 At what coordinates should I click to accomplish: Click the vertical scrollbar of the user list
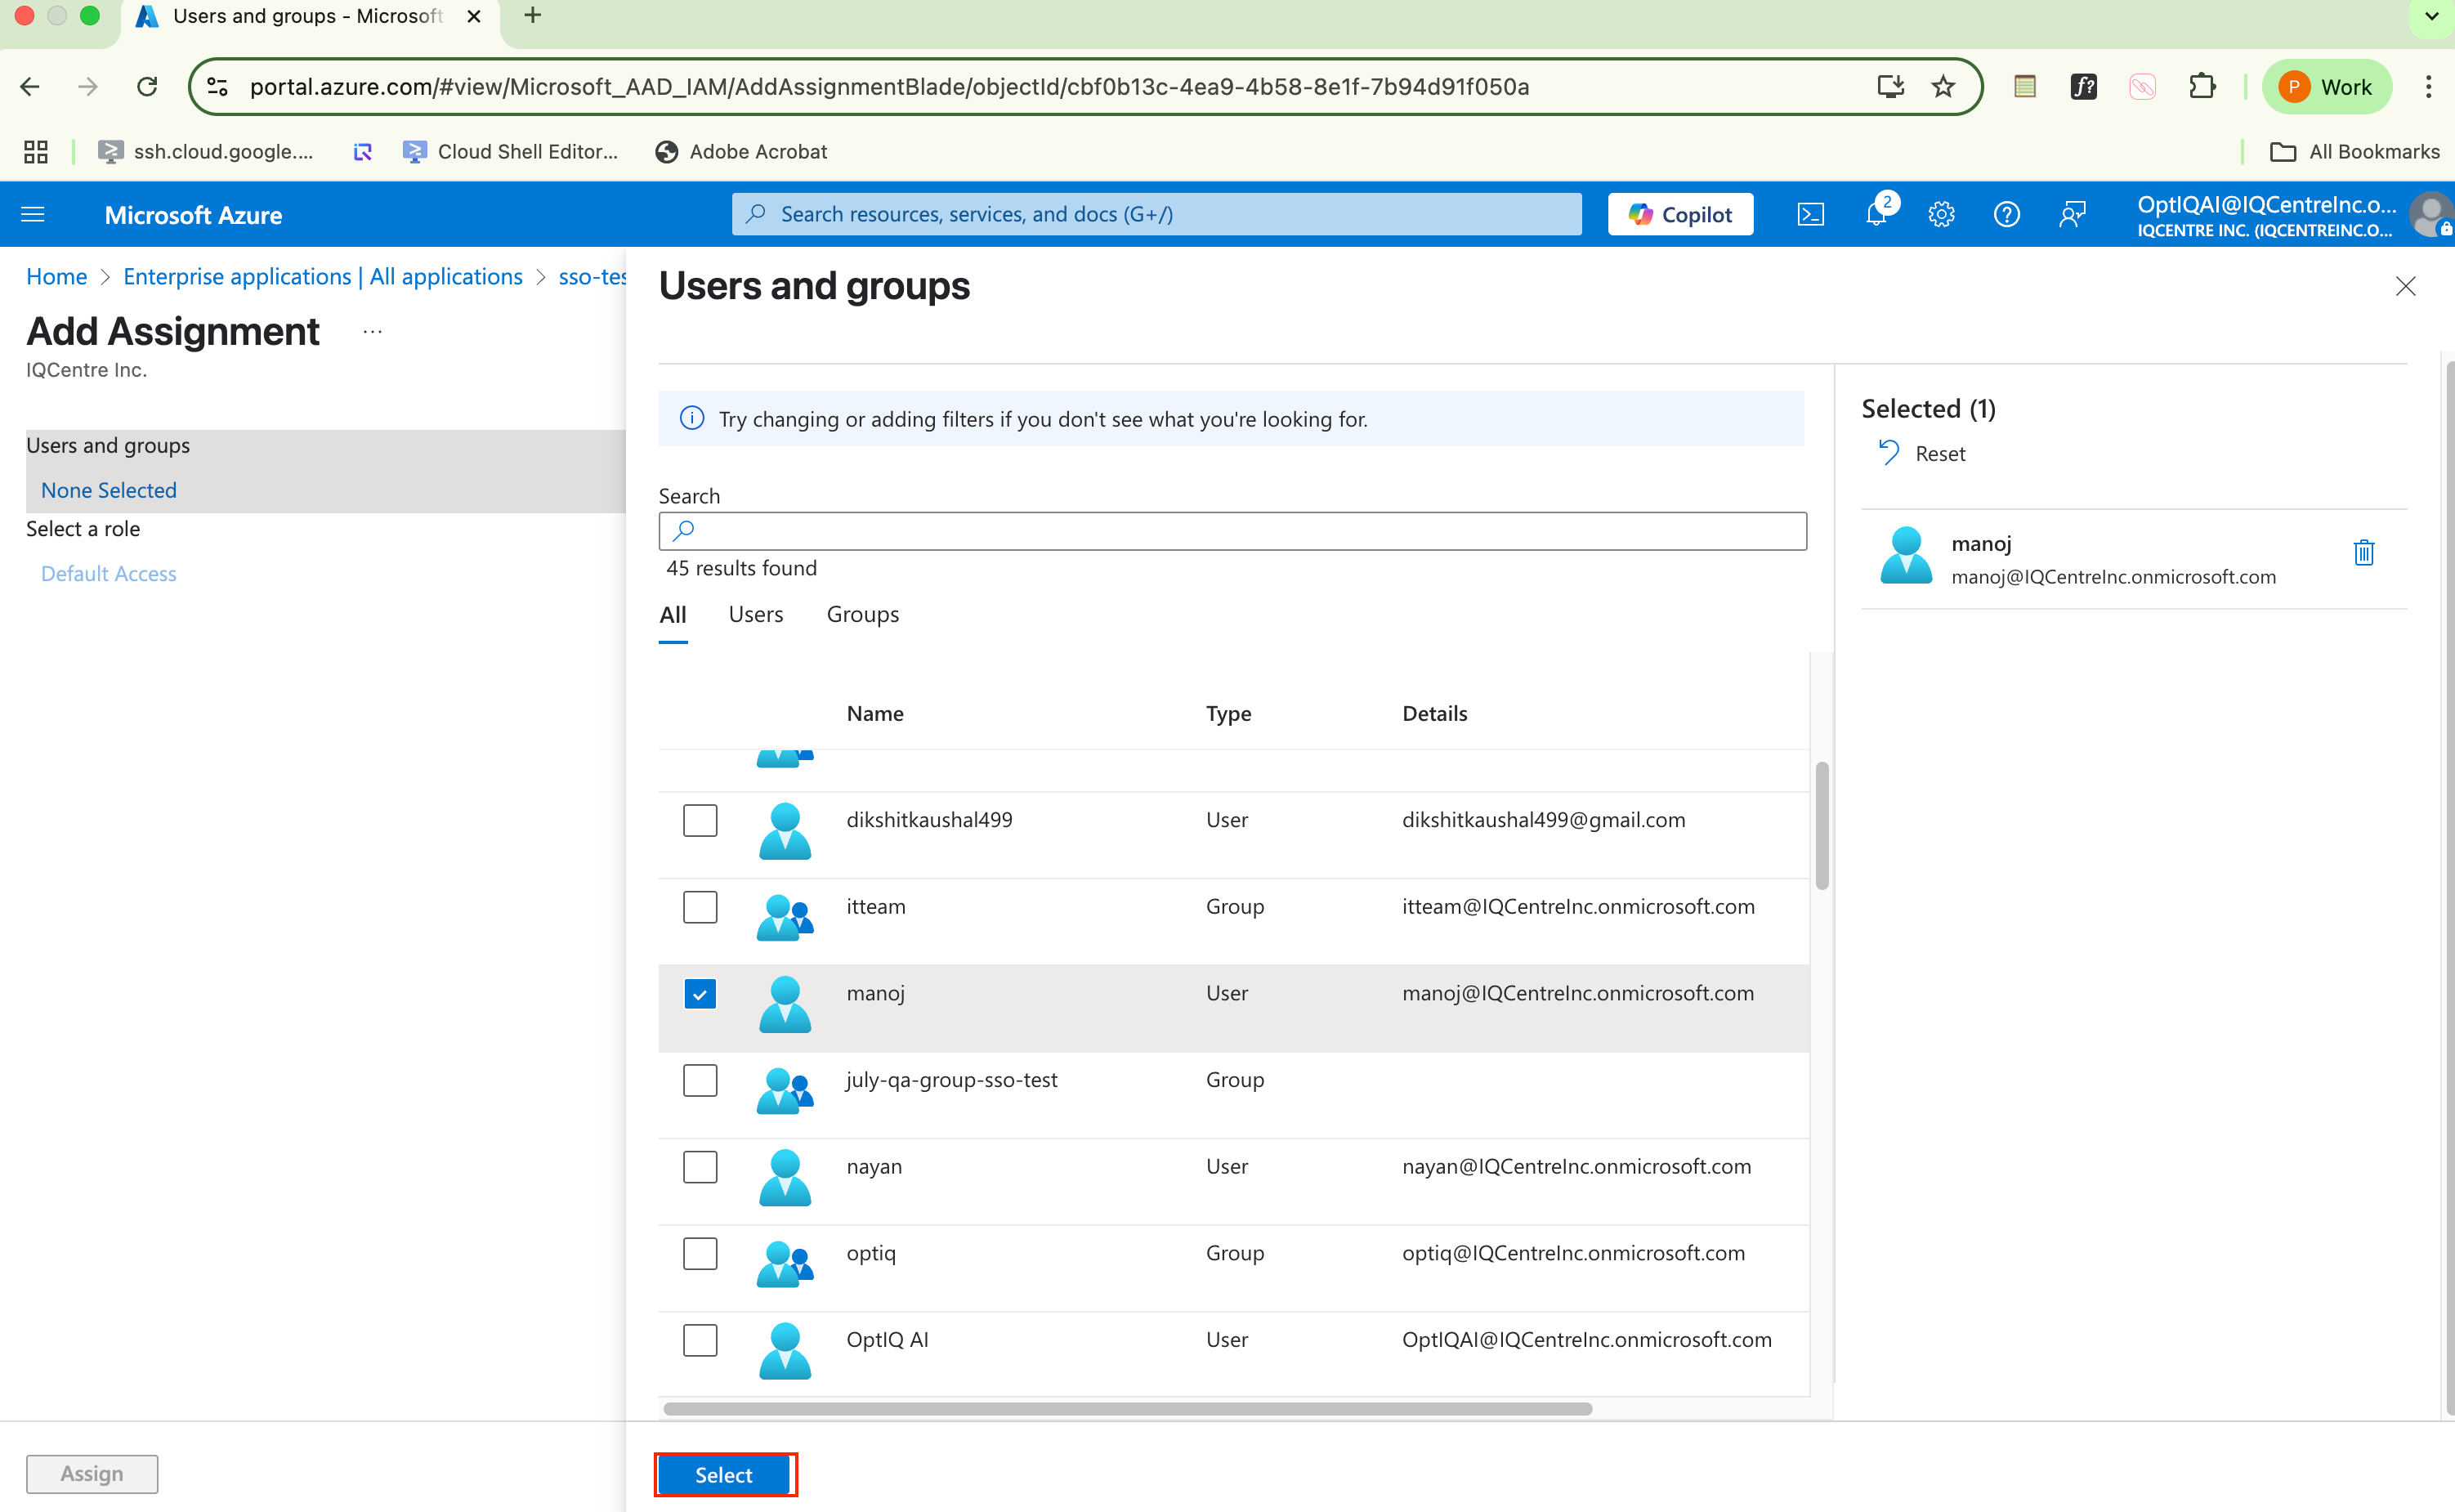pyautogui.click(x=1822, y=825)
